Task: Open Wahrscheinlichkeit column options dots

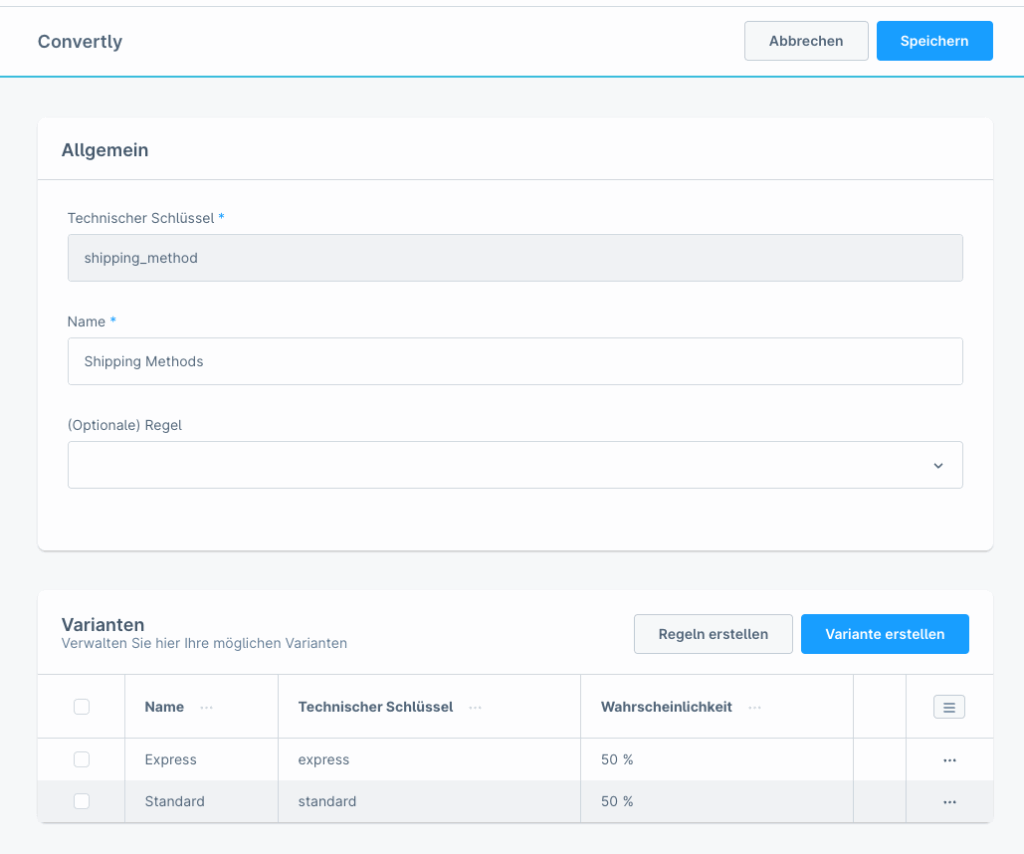Action: (x=754, y=708)
